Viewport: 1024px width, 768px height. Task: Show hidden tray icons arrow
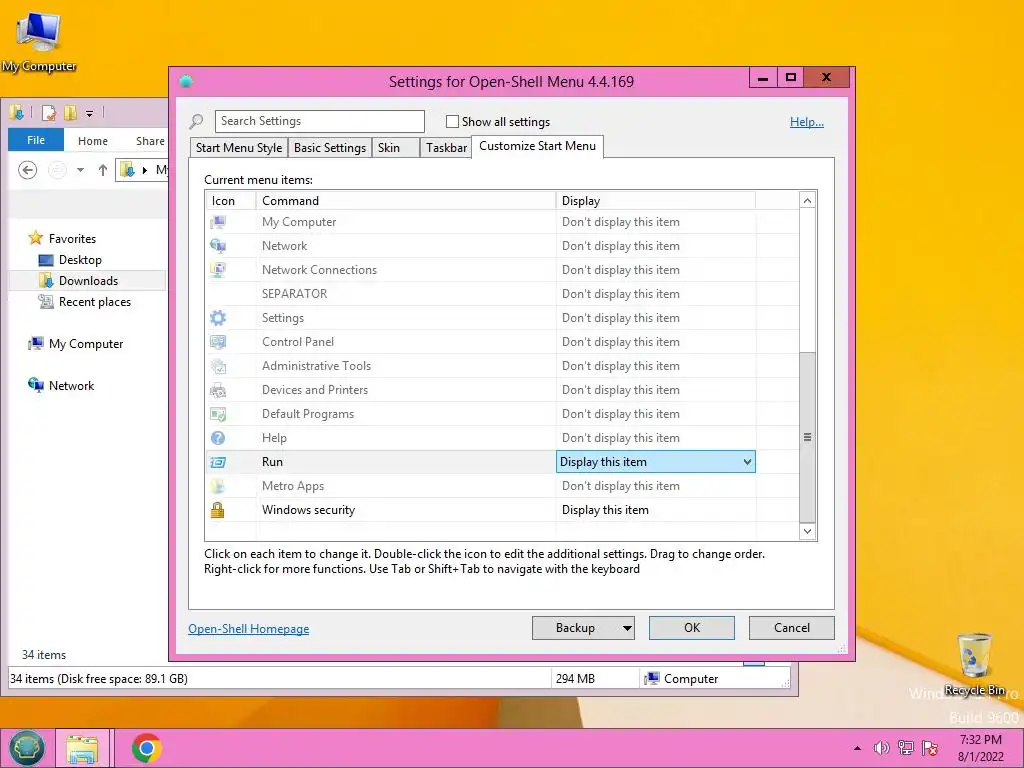[x=857, y=748]
